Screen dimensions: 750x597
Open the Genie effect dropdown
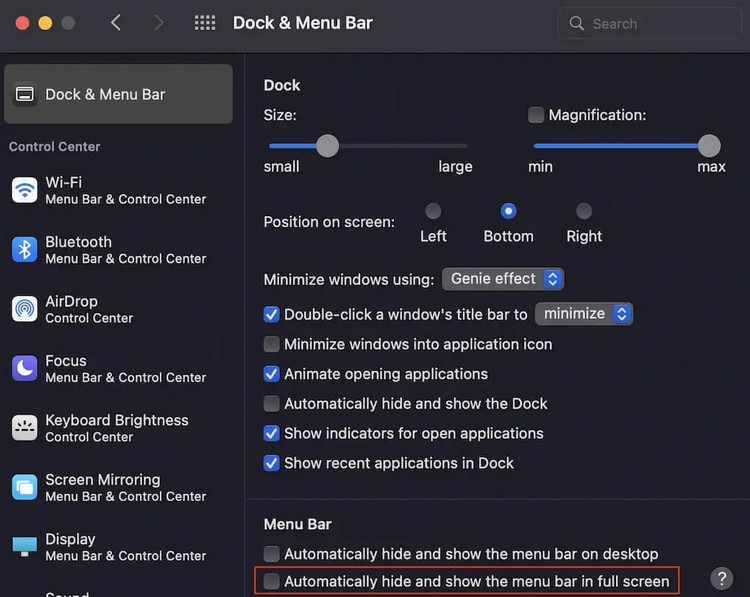[x=503, y=279]
